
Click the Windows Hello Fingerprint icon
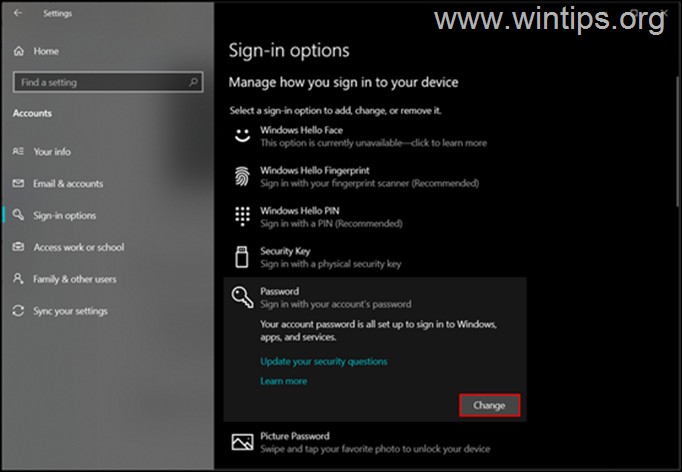click(x=242, y=177)
